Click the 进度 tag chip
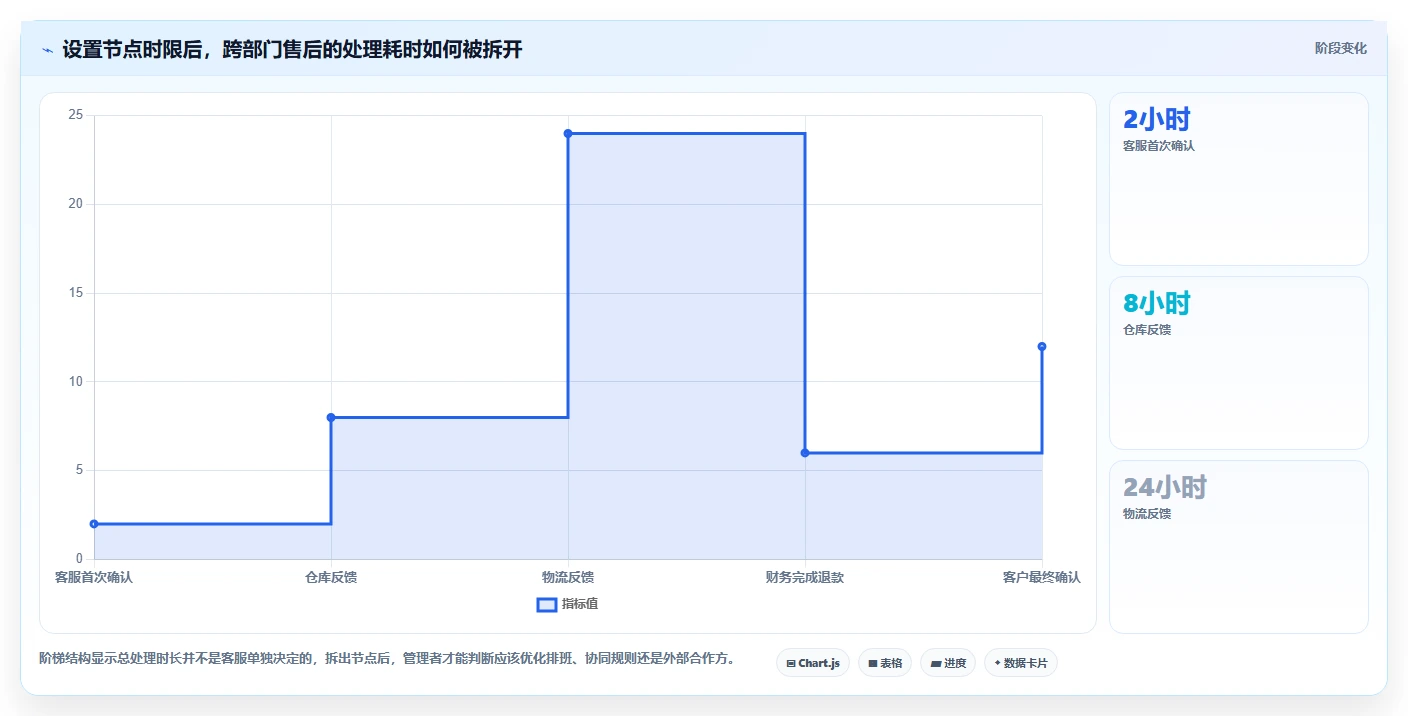This screenshot has width=1408, height=716. [x=948, y=663]
